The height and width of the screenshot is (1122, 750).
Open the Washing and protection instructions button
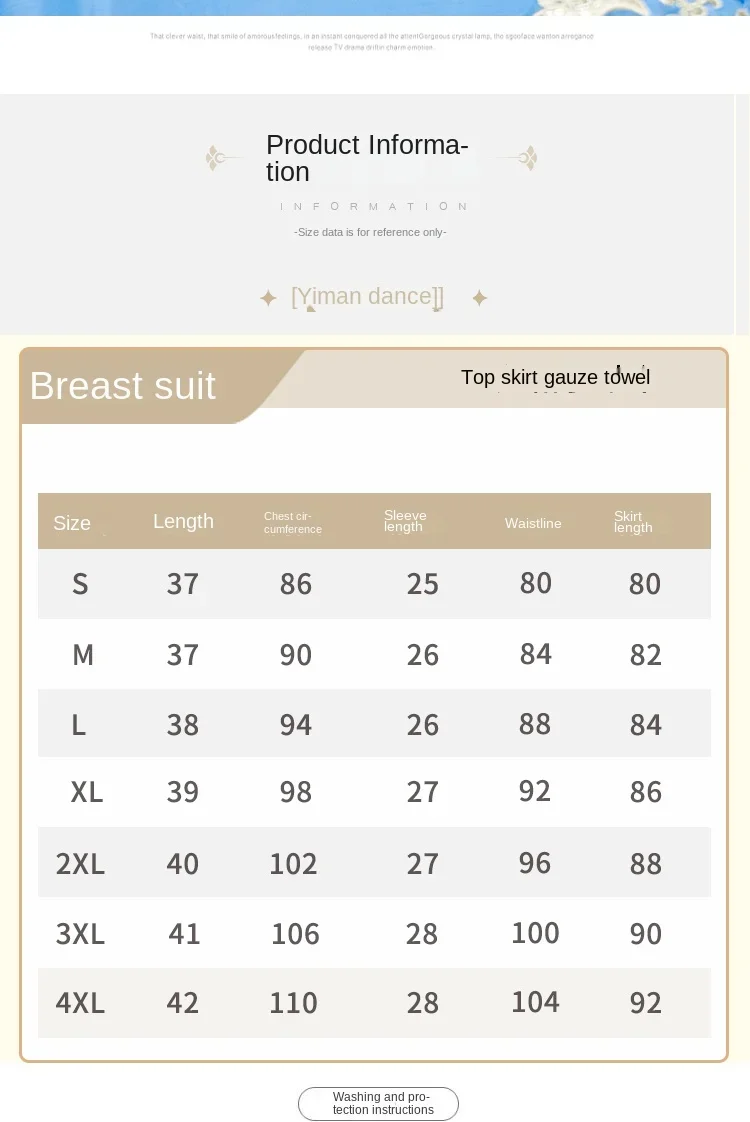[x=378, y=1103]
